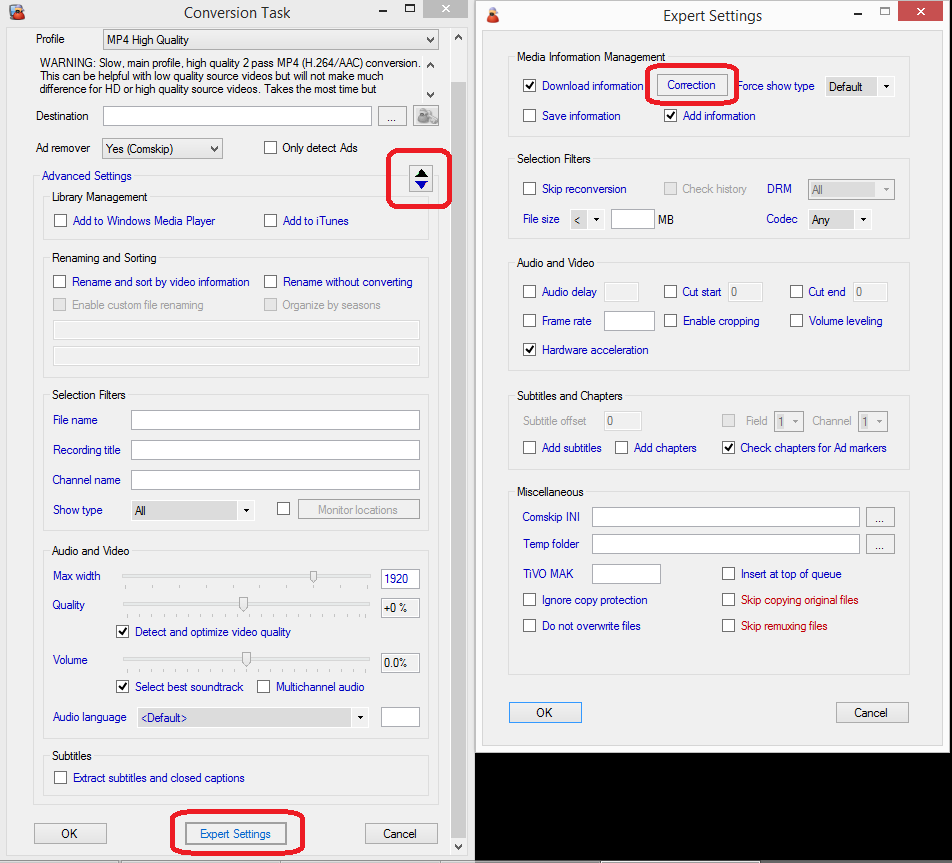Enable Extract subtitles and closed captions
Image resolution: width=952 pixels, height=863 pixels.
click(x=61, y=777)
